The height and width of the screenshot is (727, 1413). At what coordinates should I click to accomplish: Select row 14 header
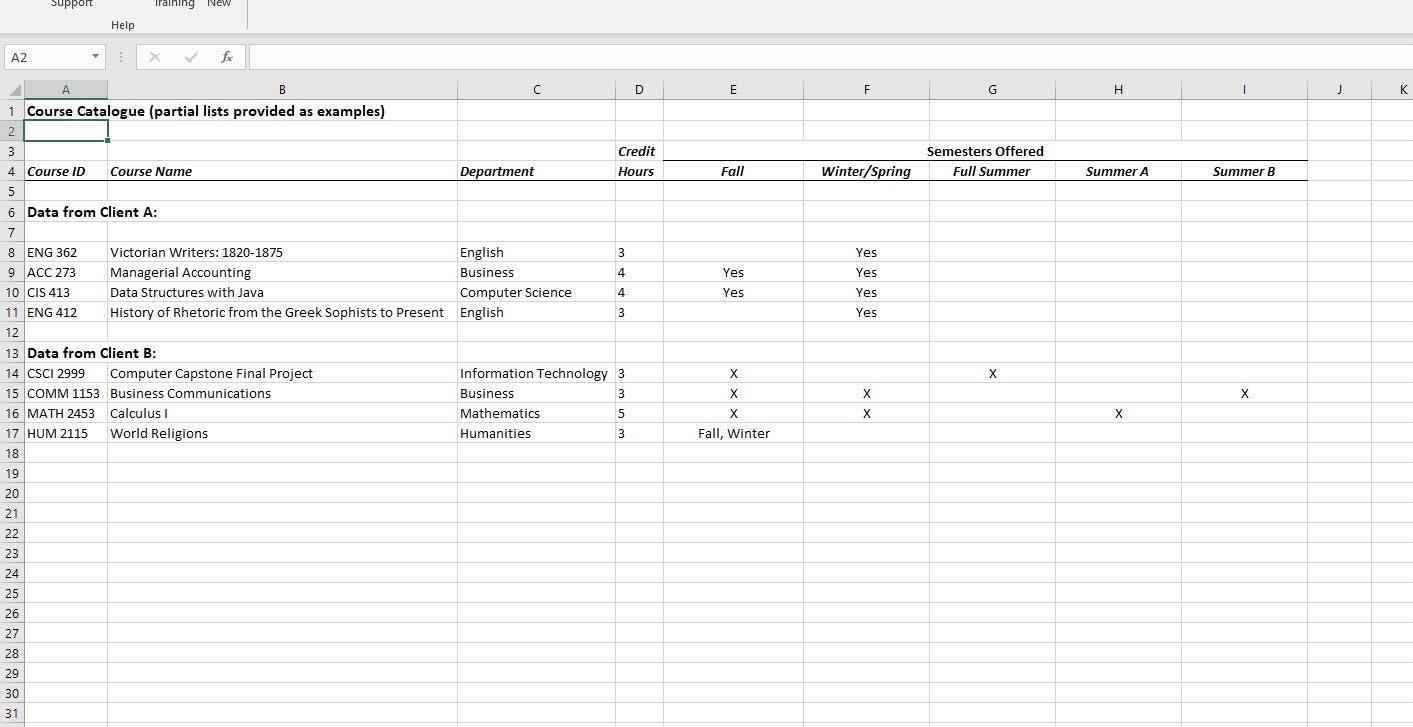click(12, 373)
